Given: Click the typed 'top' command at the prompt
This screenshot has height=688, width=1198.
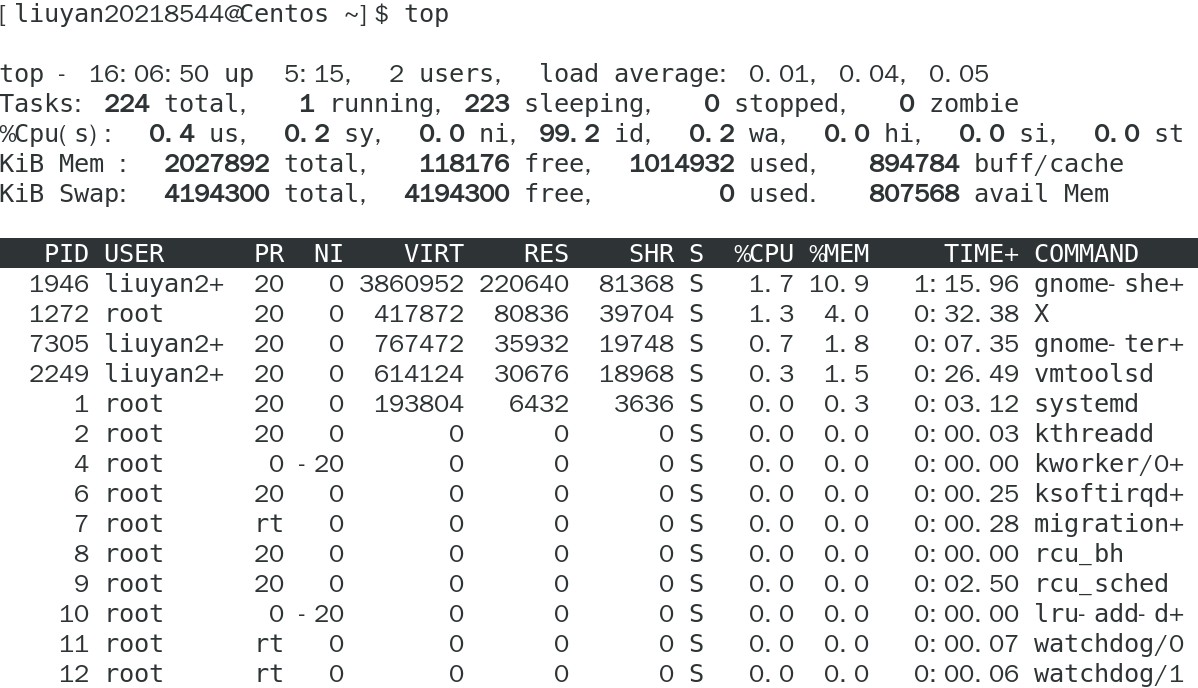Looking at the screenshot, I should tap(426, 14).
